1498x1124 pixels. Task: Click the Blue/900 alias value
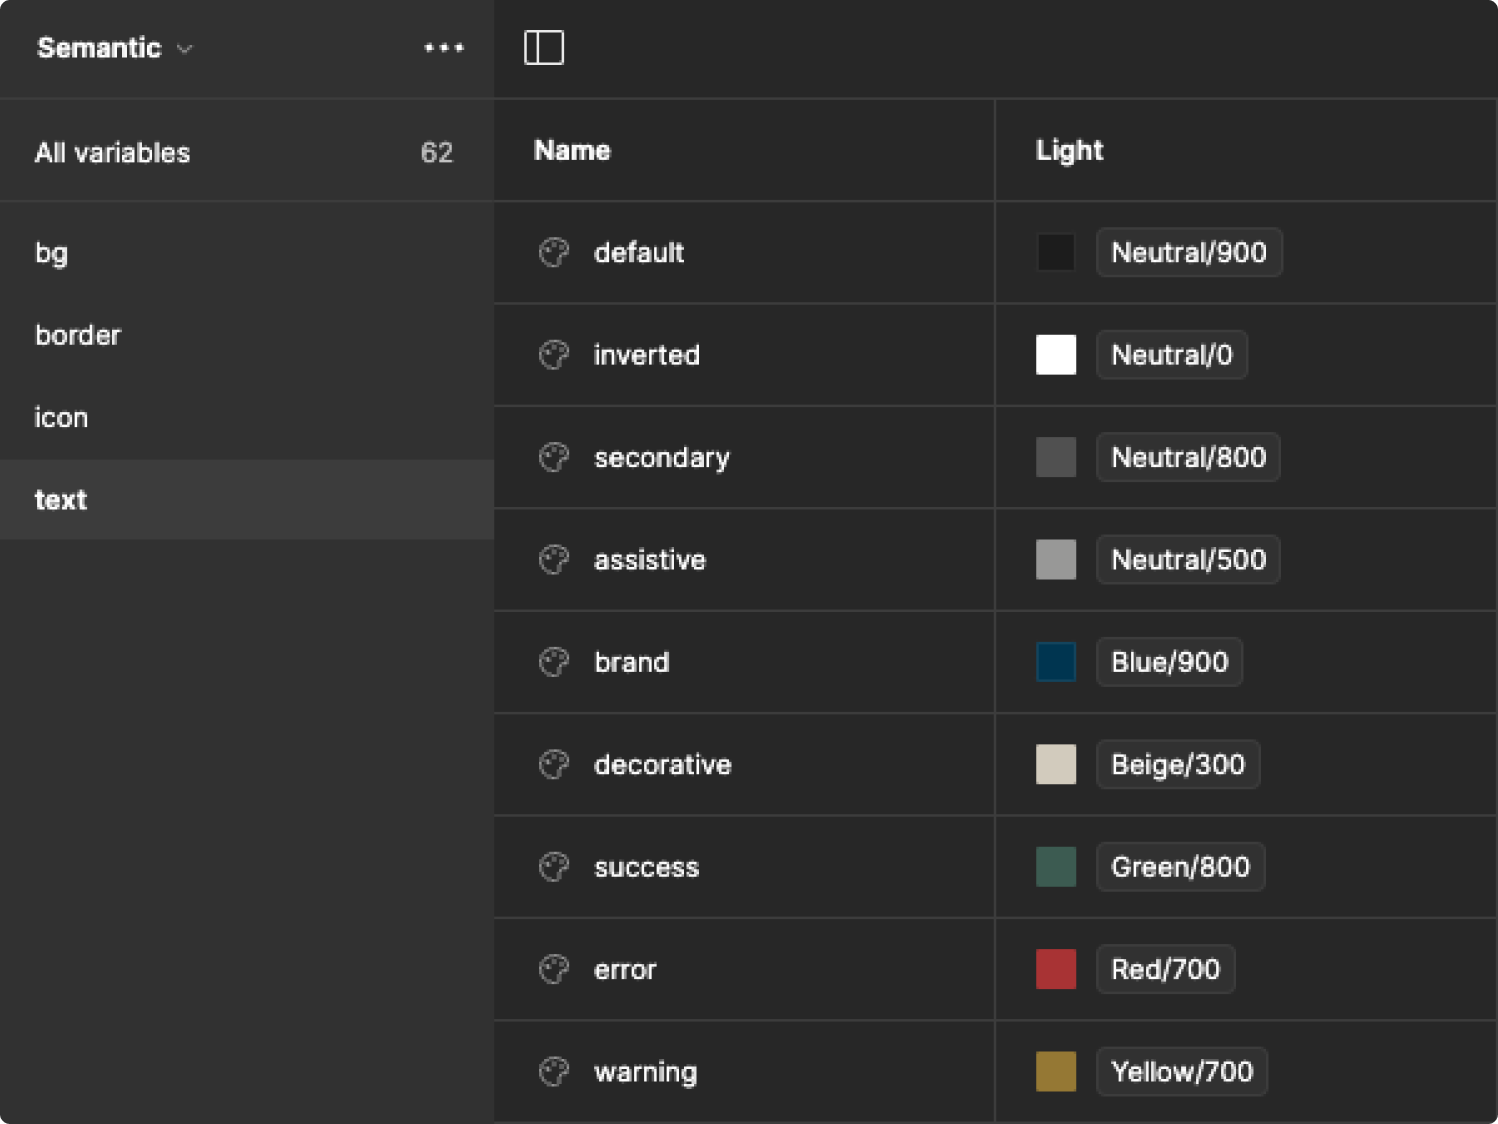1168,662
